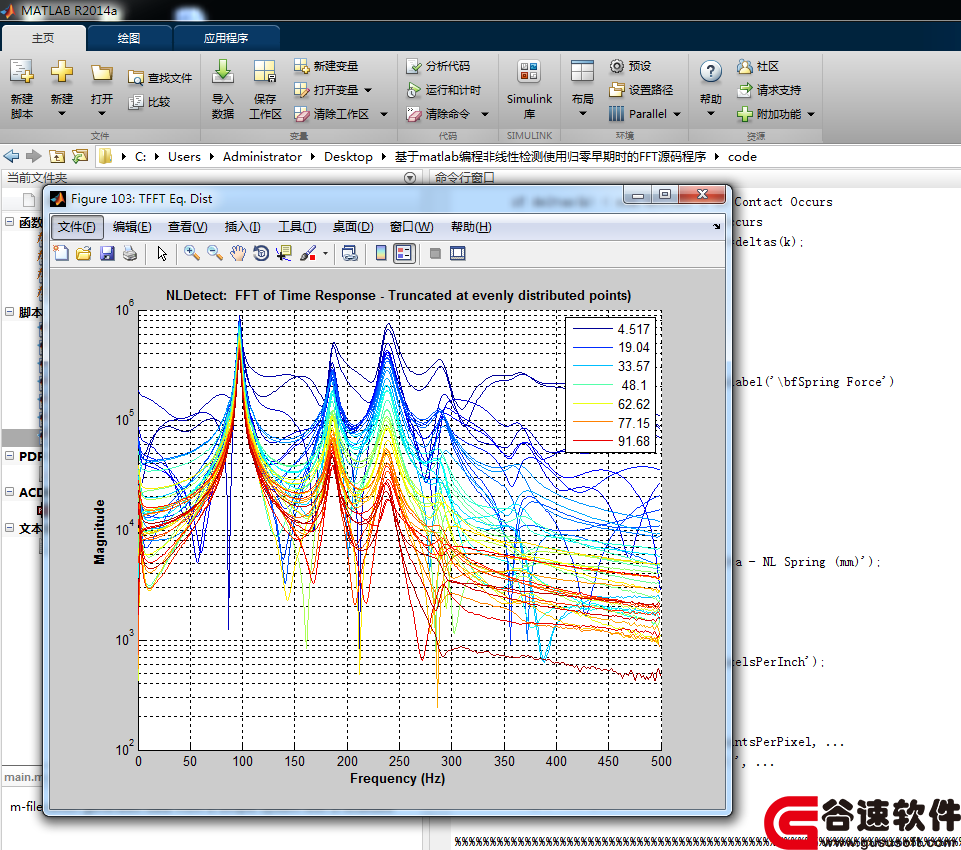Select the Data Cursor tool

pyautogui.click(x=284, y=253)
